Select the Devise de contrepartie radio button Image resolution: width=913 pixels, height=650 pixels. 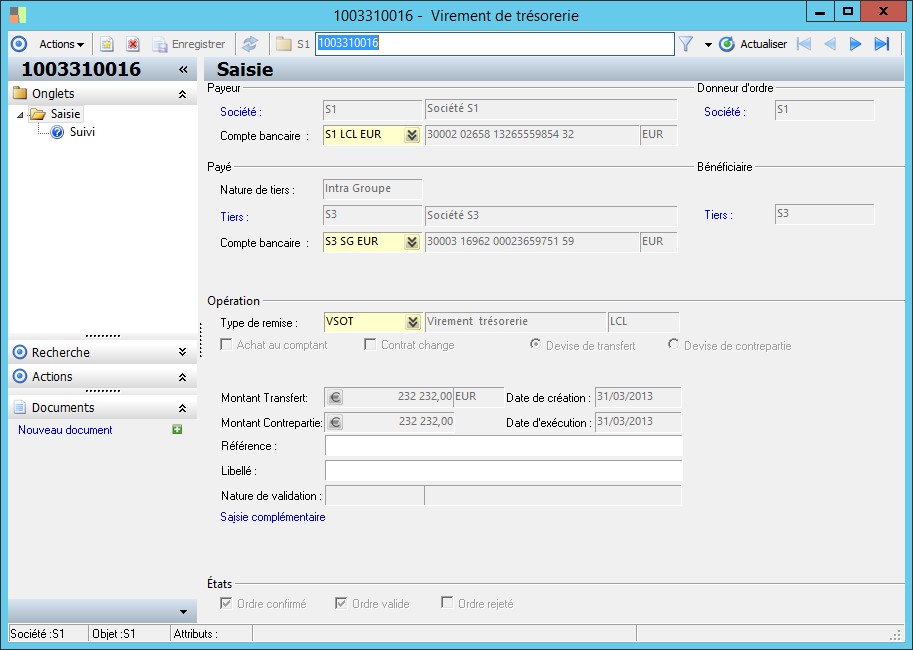[674, 345]
